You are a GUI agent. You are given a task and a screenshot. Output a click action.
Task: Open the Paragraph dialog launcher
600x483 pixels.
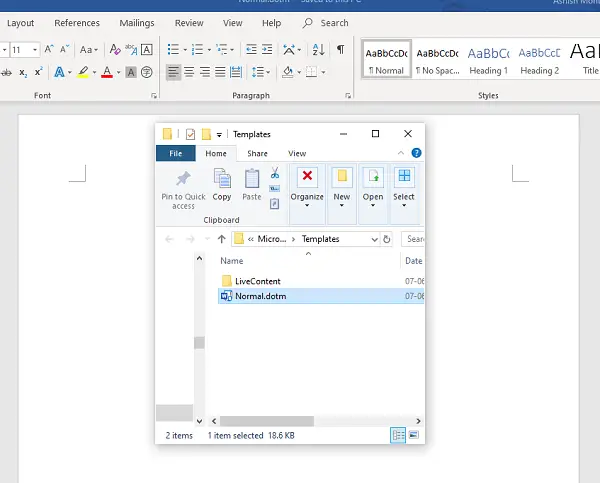[x=348, y=96]
